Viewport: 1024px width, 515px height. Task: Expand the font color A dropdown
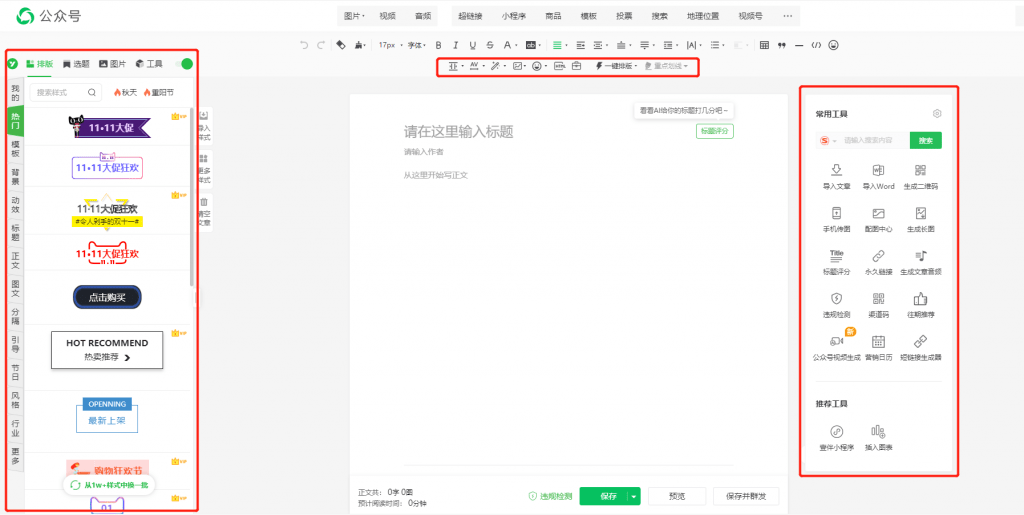tap(516, 46)
